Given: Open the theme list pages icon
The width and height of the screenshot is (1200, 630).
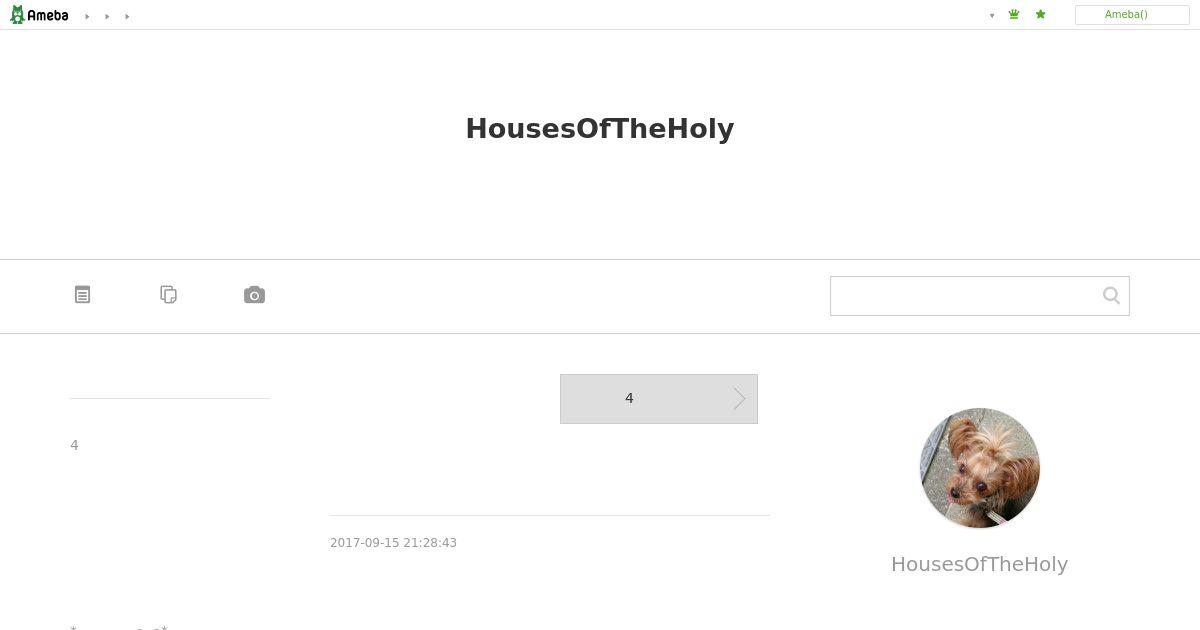Looking at the screenshot, I should pos(169,295).
